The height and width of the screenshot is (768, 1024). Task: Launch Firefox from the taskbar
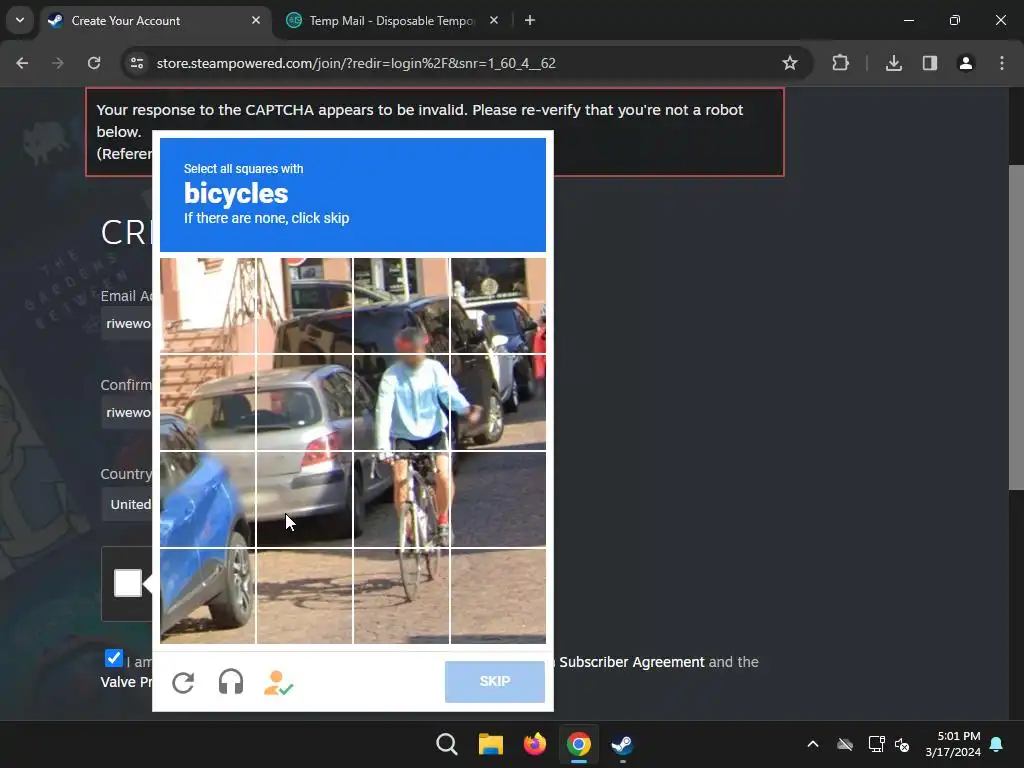pyautogui.click(x=534, y=744)
